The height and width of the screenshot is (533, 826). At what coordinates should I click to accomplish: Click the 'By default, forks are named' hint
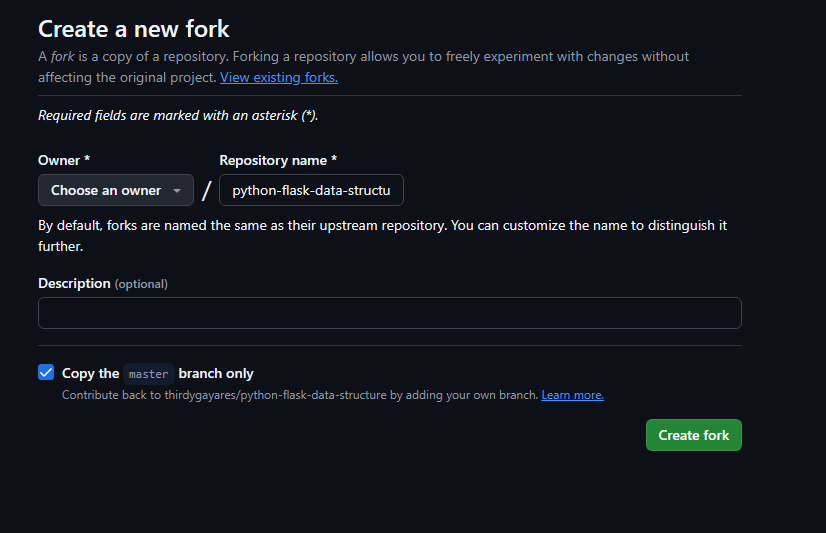(x=382, y=235)
